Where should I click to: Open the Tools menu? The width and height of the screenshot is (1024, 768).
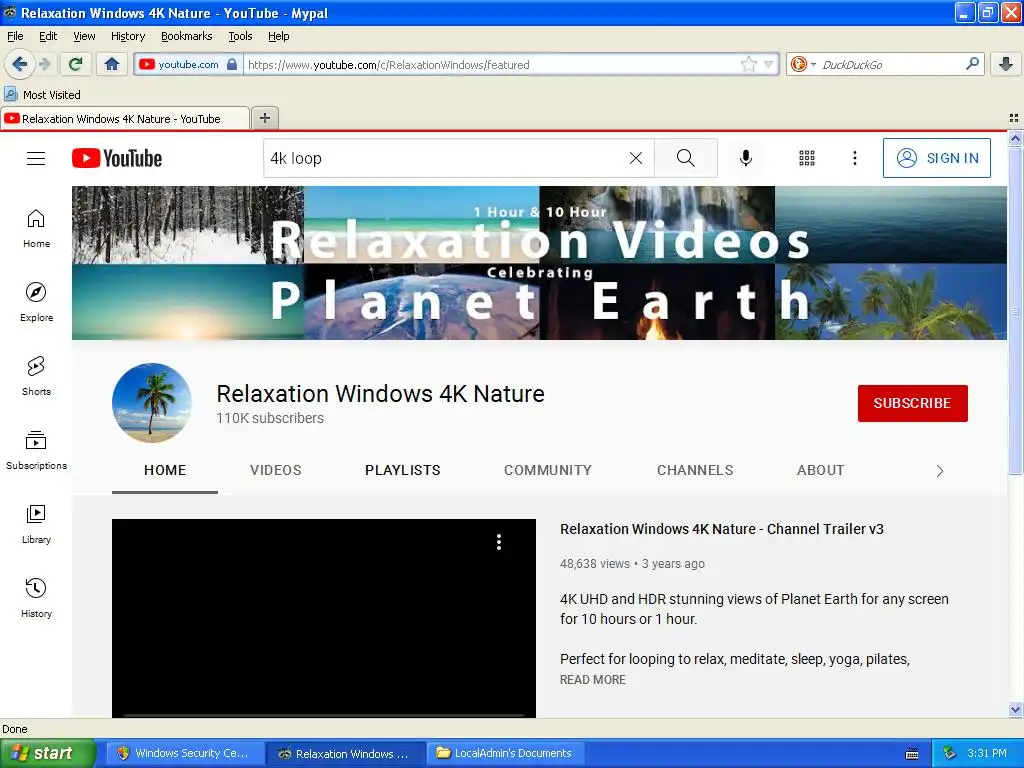[240, 36]
